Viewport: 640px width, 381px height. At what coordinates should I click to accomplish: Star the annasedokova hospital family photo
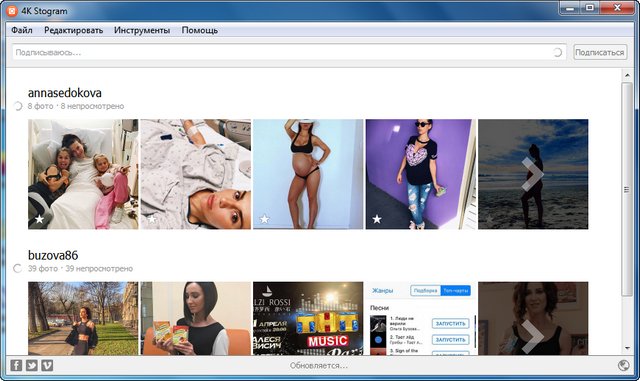[x=39, y=219]
